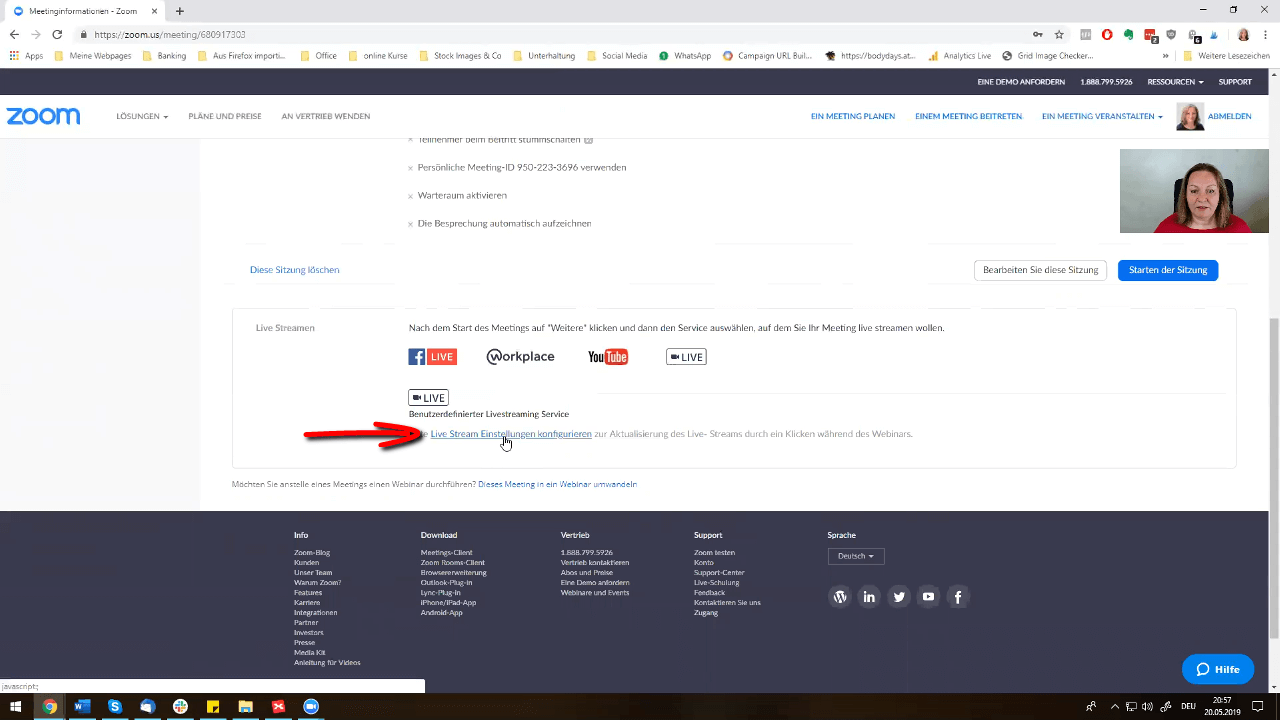
Task: Expand the LÖSUNGEN dropdown menu
Action: tap(142, 116)
